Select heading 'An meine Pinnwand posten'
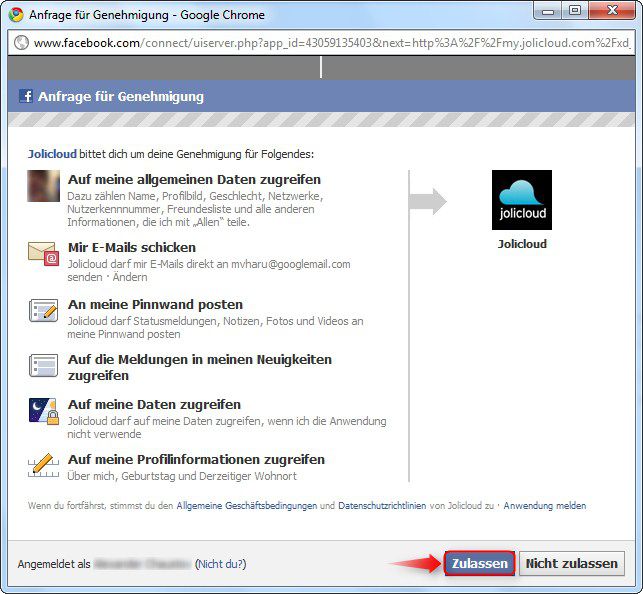This screenshot has width=643, height=594. [x=155, y=305]
